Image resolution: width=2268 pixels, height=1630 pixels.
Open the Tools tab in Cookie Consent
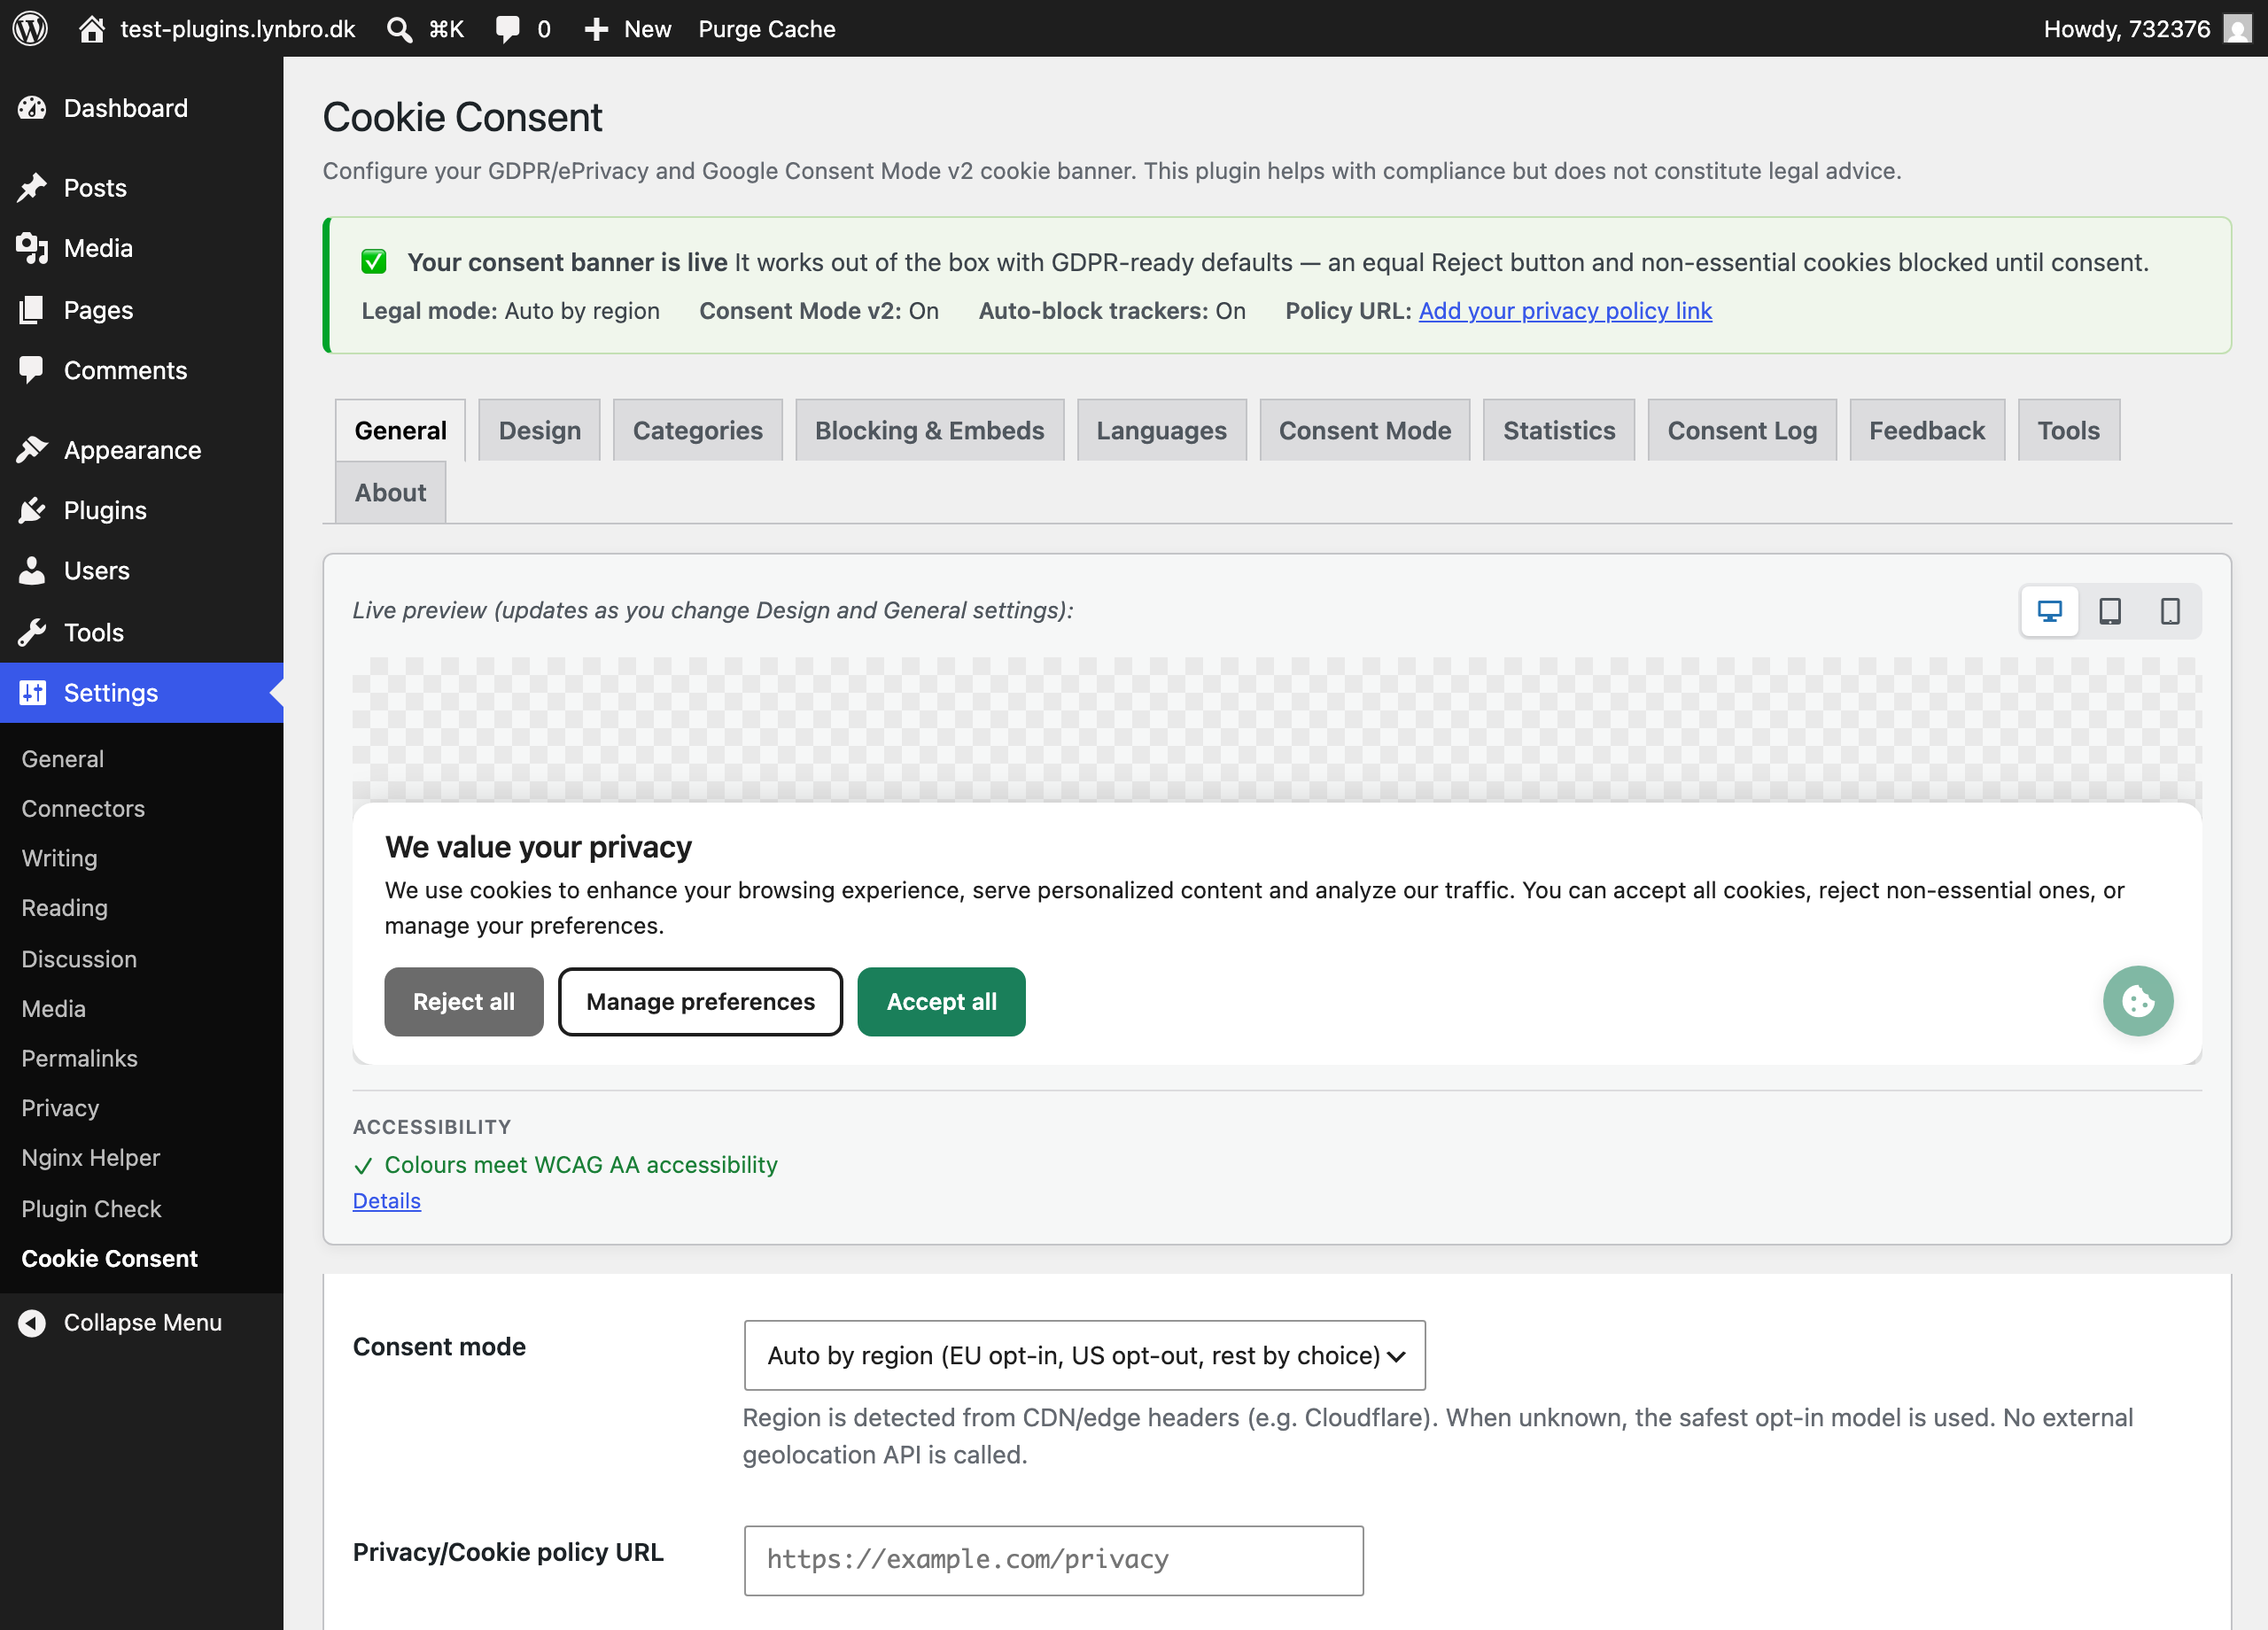(2068, 430)
